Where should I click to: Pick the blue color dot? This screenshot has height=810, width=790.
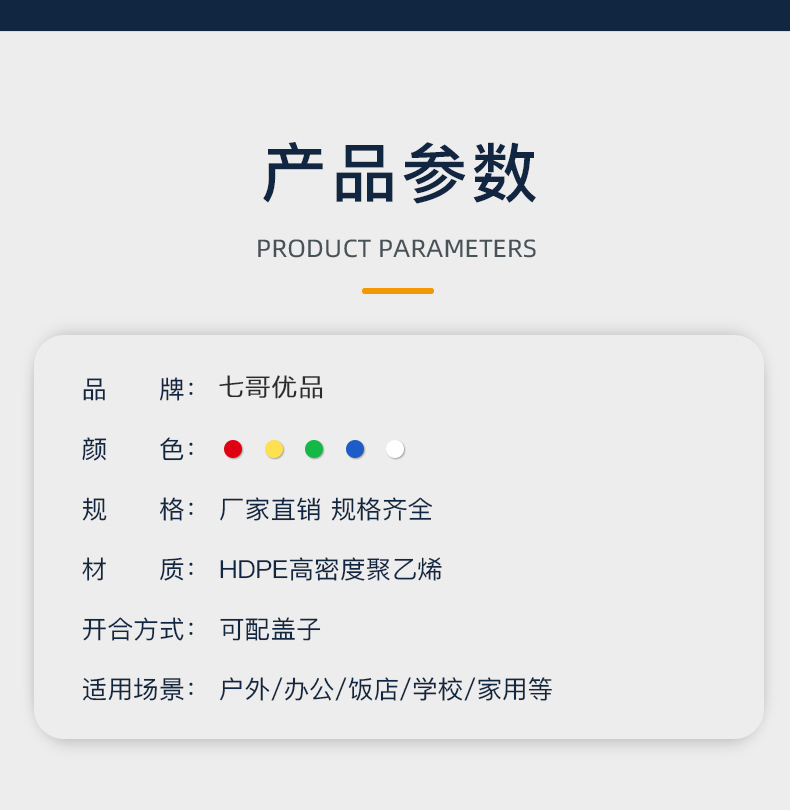355,449
